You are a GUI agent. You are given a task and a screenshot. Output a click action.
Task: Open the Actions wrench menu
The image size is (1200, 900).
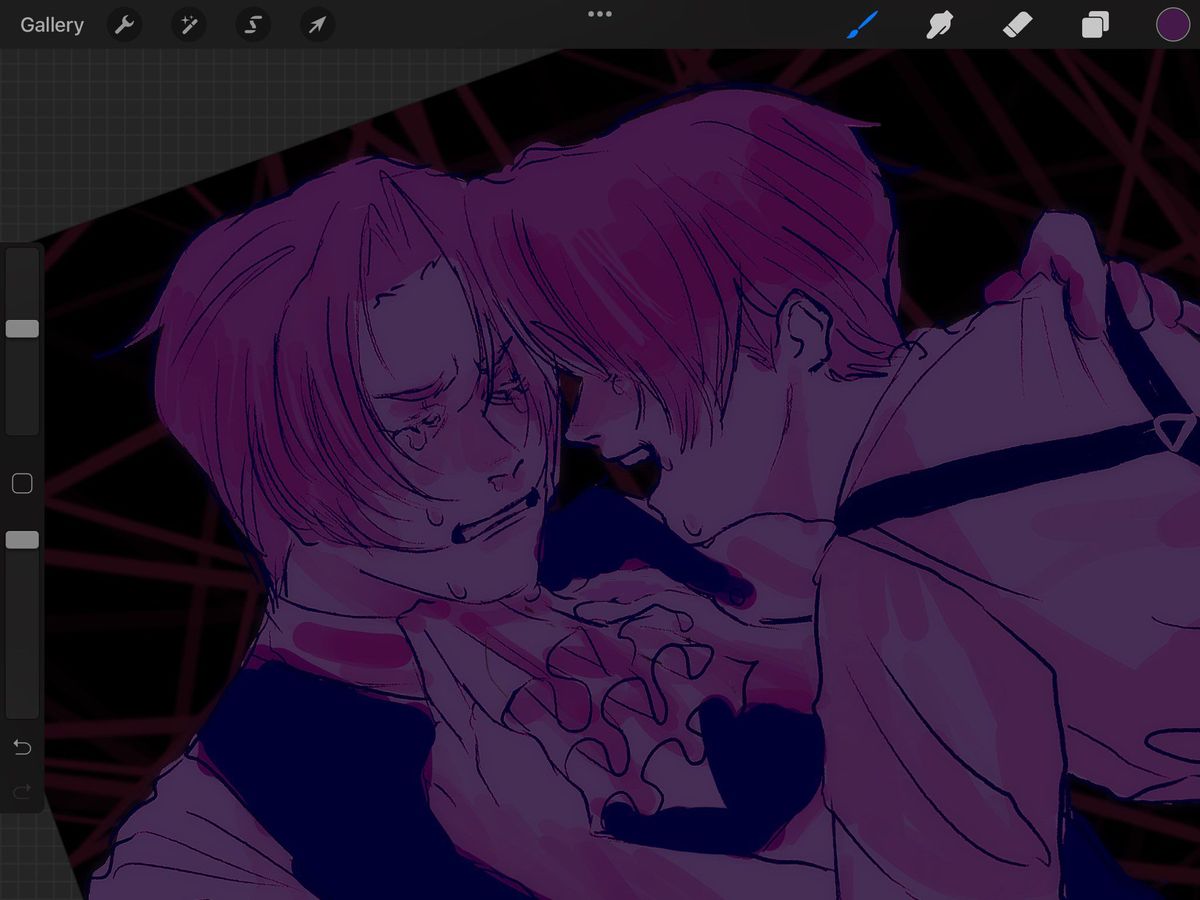[124, 25]
